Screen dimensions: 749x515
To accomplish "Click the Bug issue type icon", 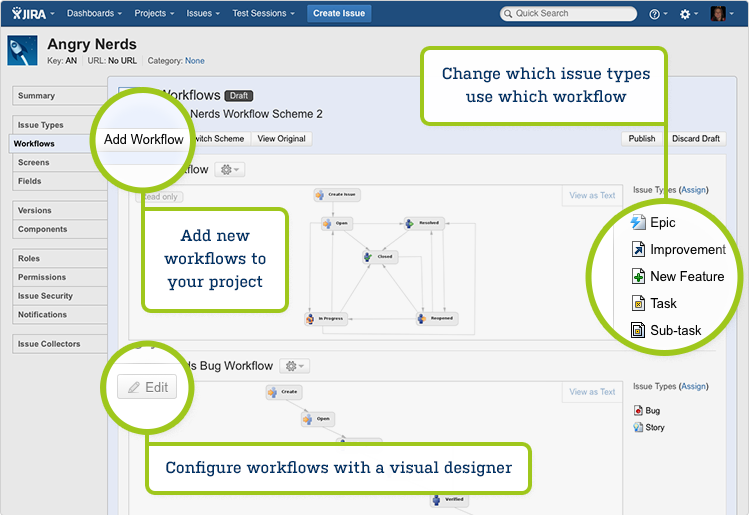I will 638,410.
